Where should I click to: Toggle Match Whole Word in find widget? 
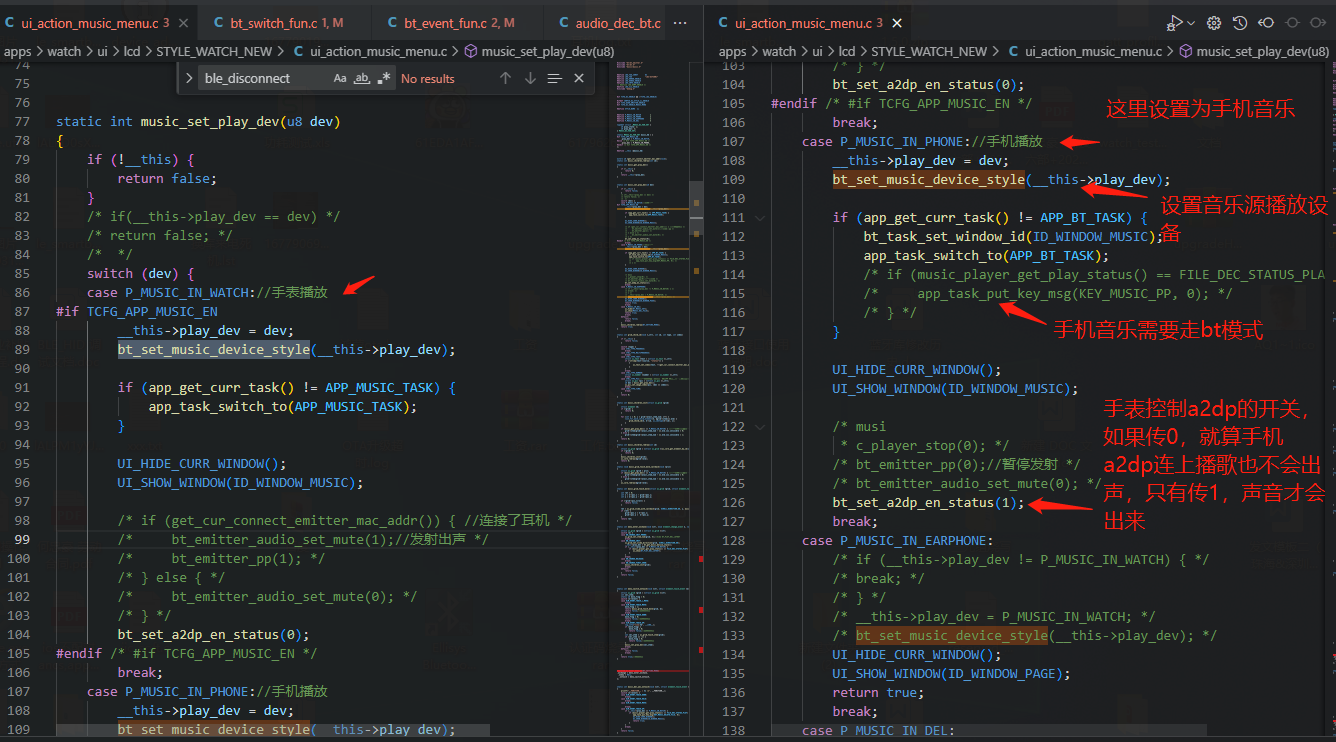pyautogui.click(x=362, y=78)
